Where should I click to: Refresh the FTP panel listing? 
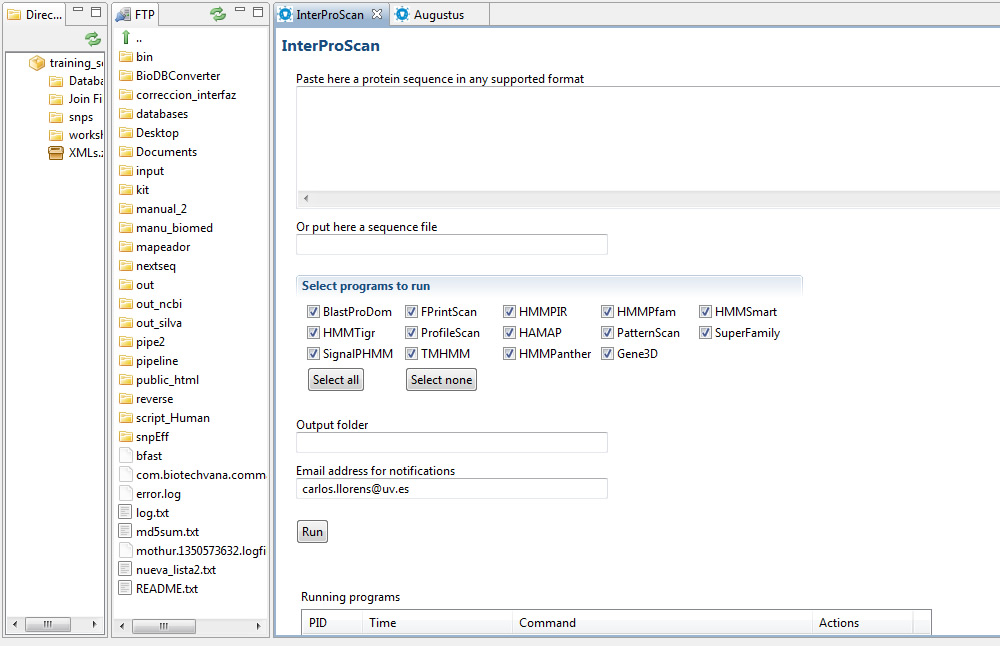click(x=217, y=14)
